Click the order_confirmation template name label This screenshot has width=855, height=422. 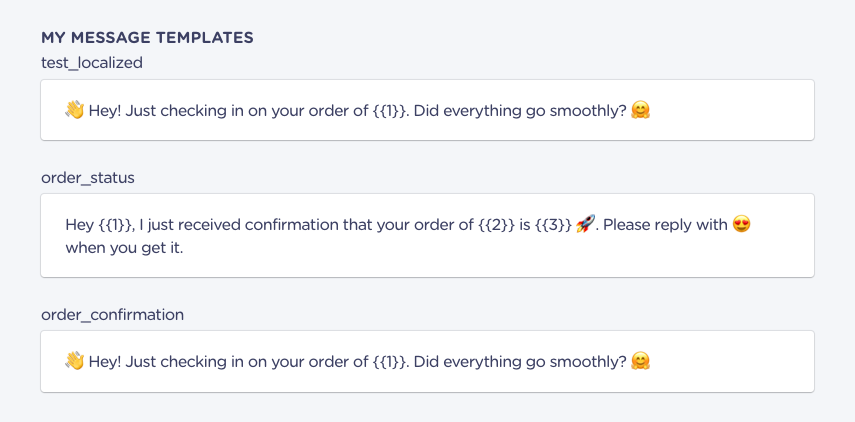(x=112, y=315)
